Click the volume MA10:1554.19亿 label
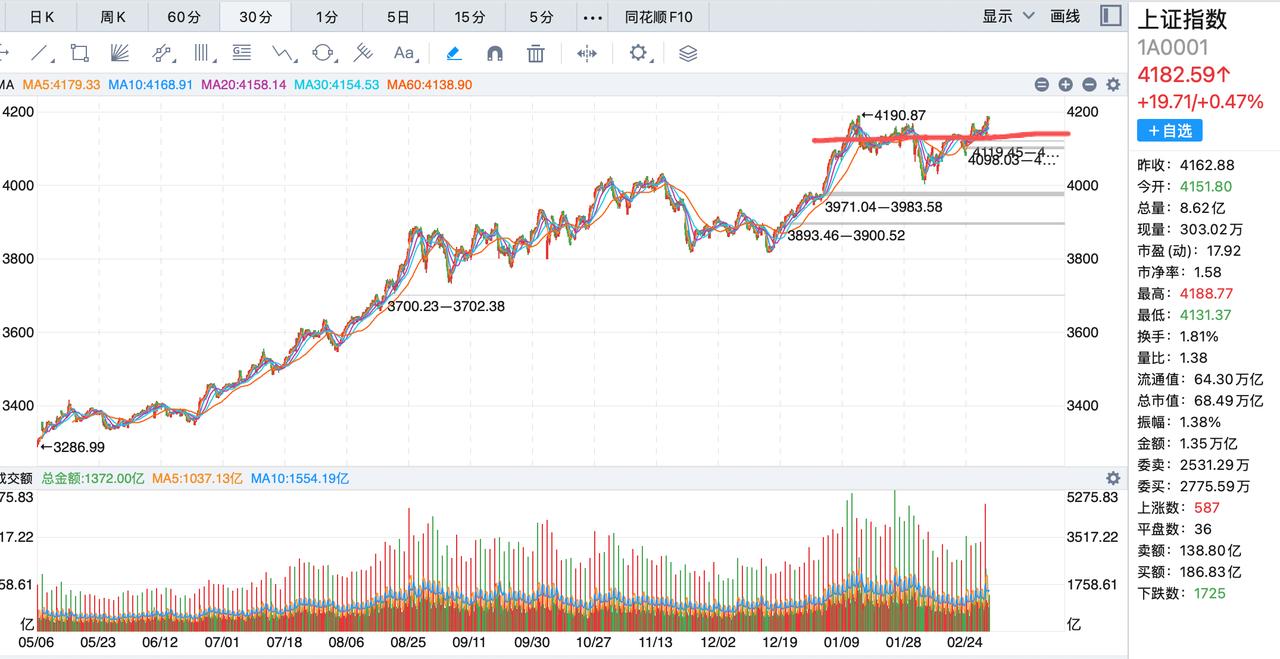Viewport: 1280px width, 659px height. coord(300,479)
